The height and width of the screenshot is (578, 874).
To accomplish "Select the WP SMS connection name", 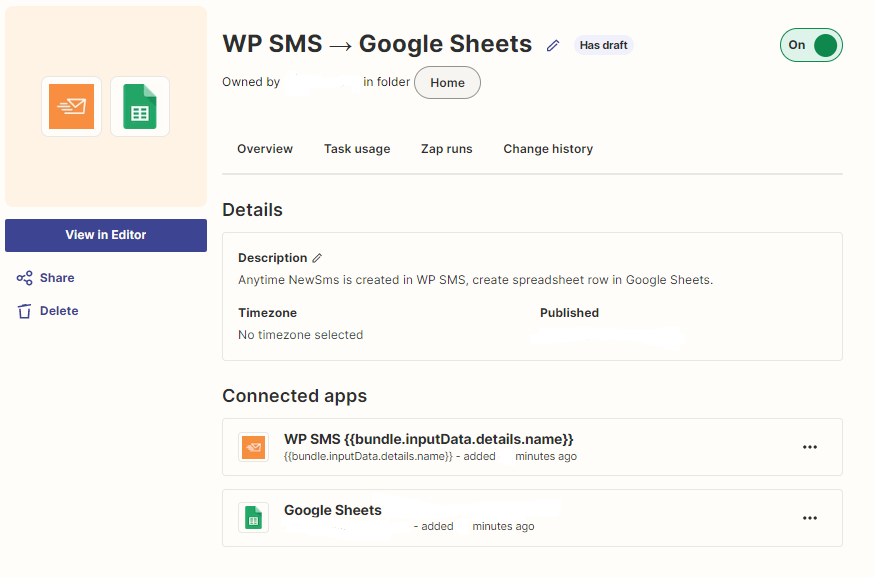I will point(429,439).
